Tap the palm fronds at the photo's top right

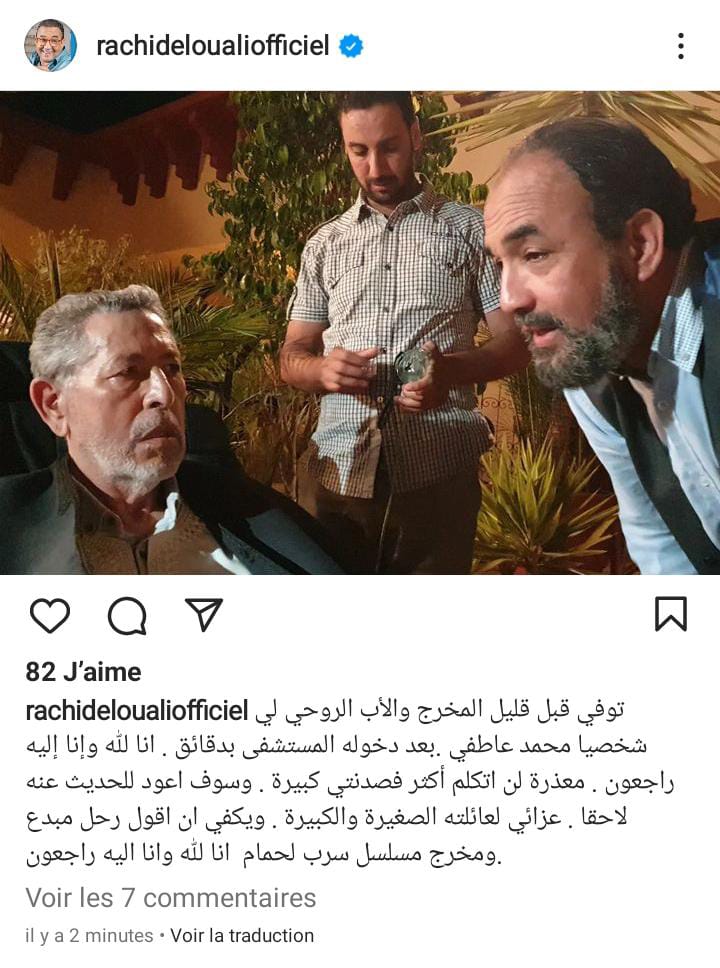593,123
